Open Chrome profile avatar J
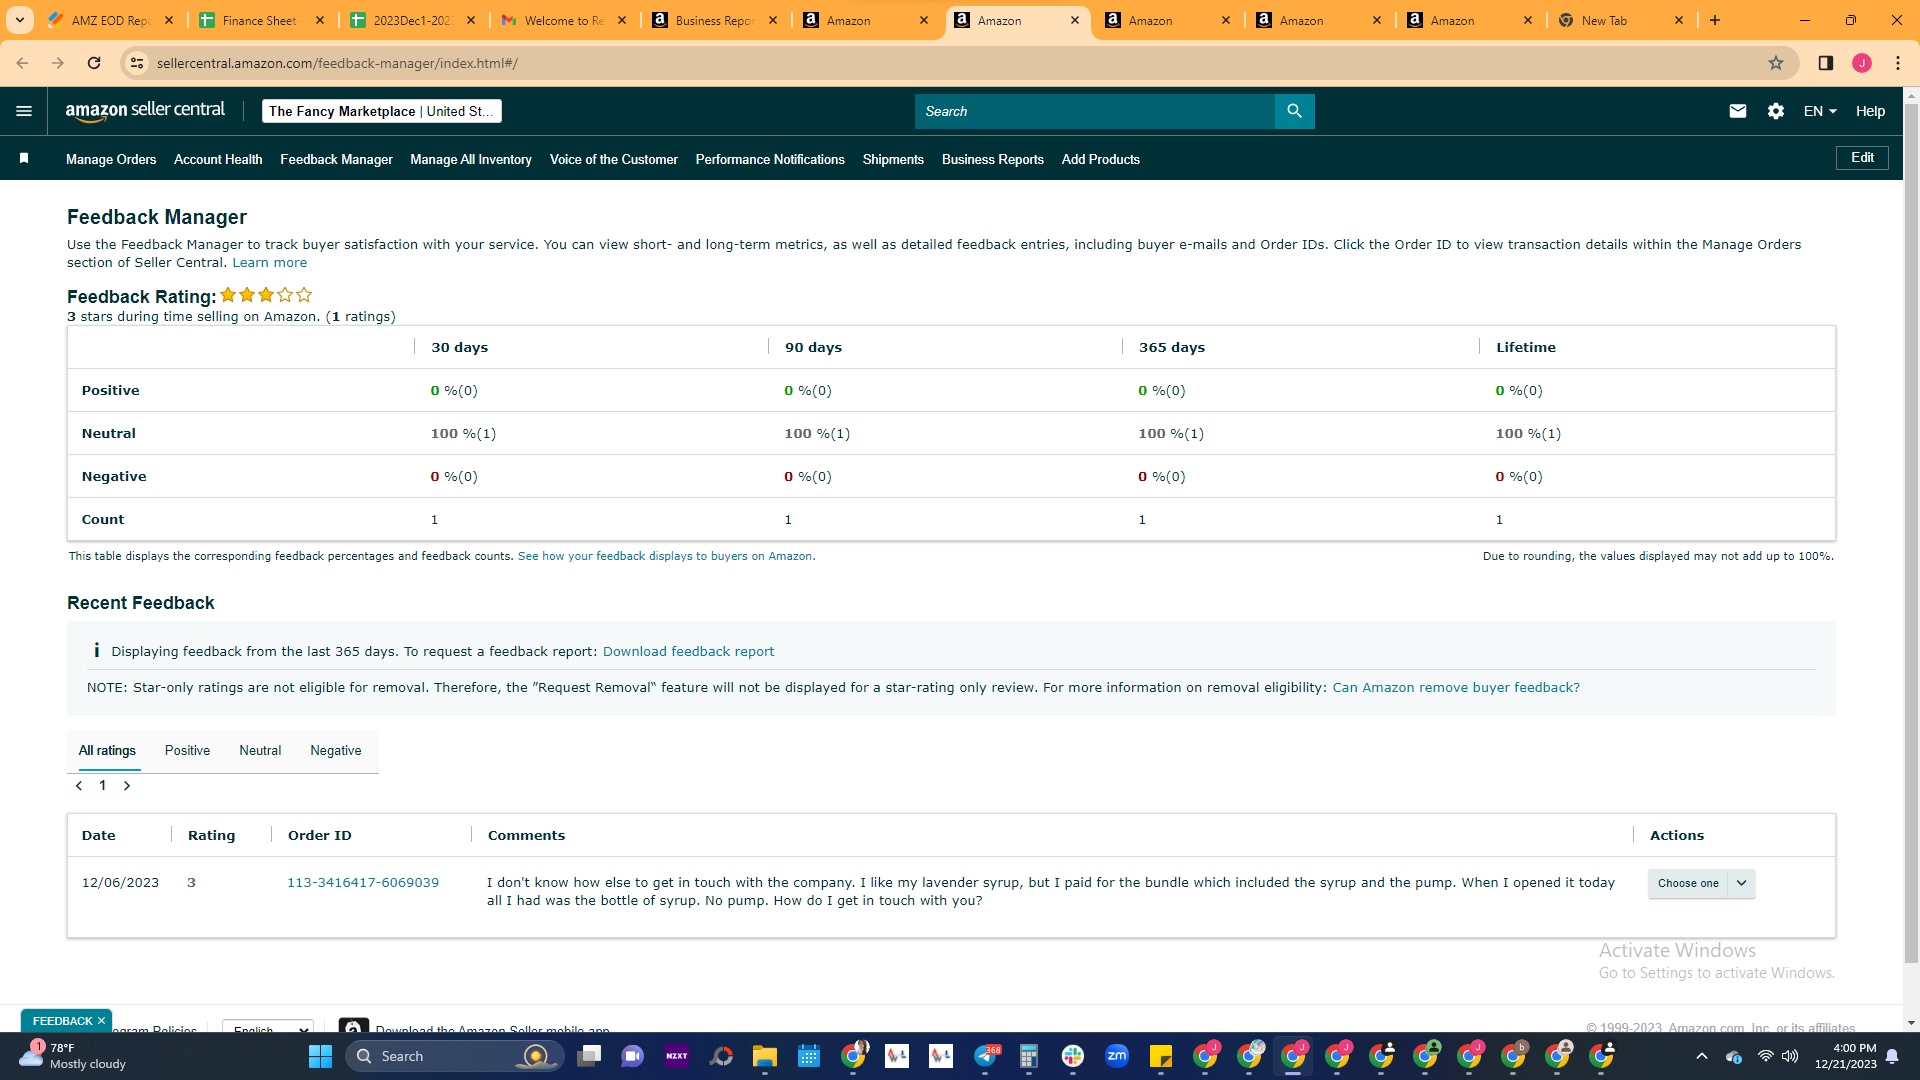Image resolution: width=1920 pixels, height=1080 pixels. (1862, 63)
